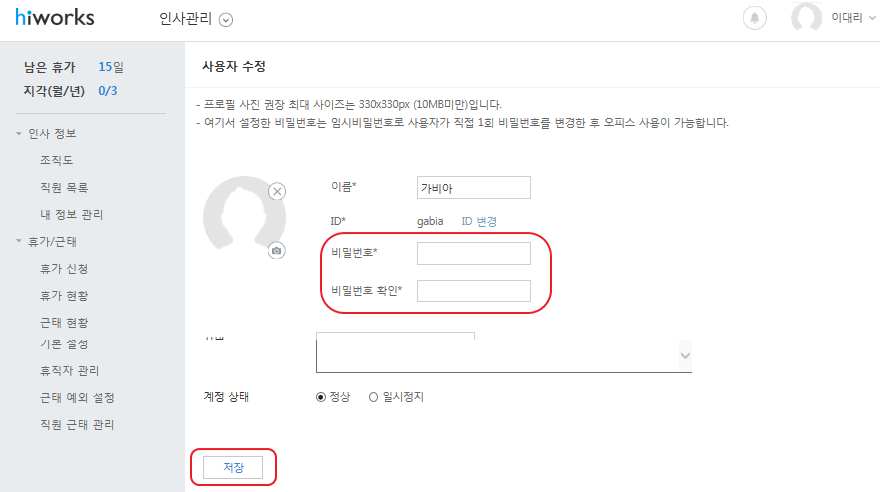880x492 pixels.
Task: Click the 저장 button
Action: click(x=232, y=467)
